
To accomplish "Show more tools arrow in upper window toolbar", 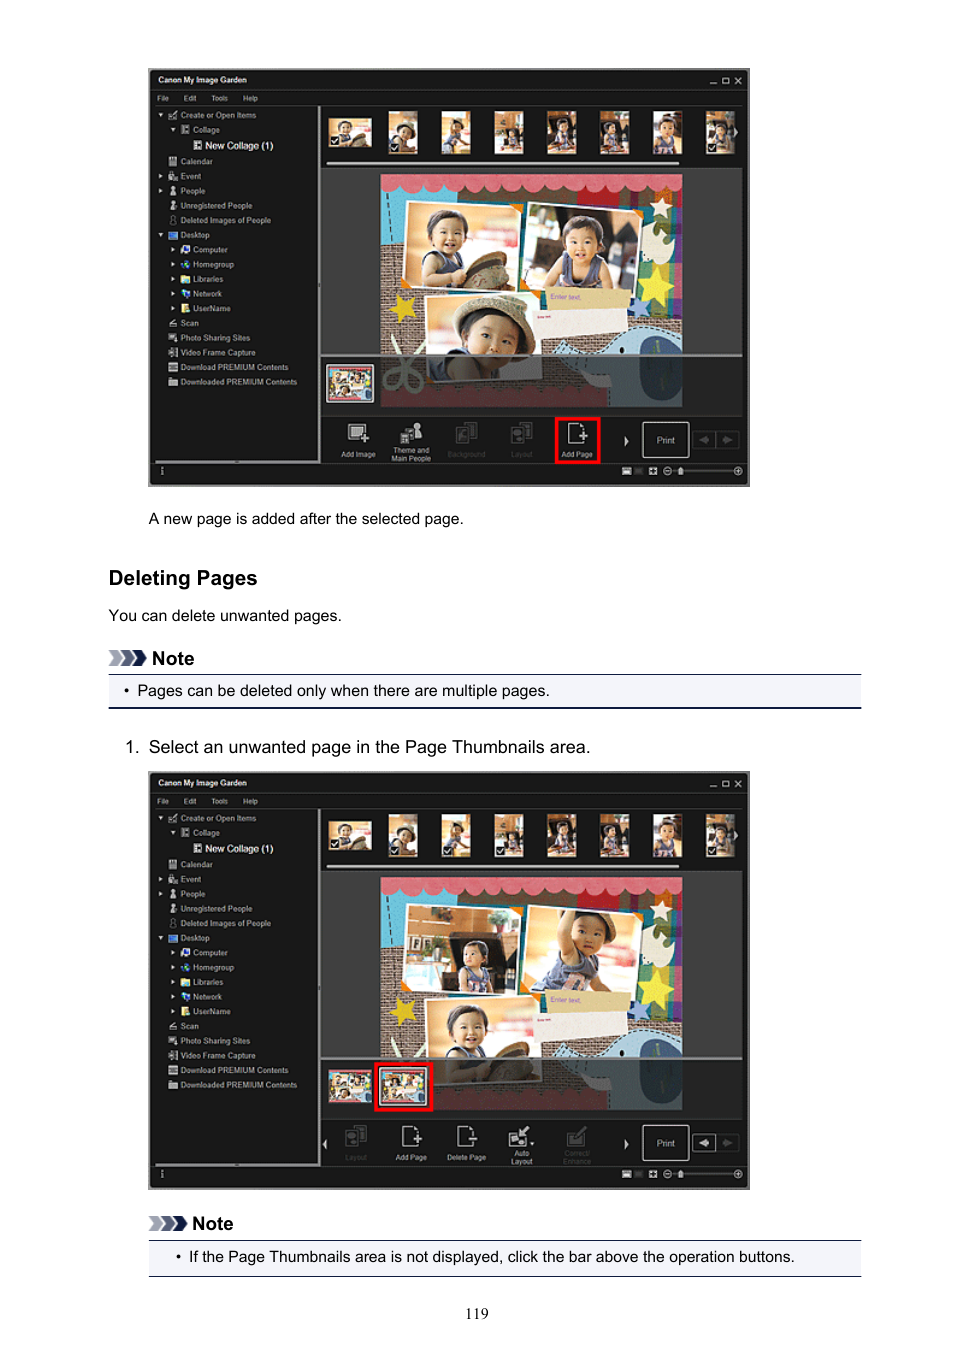I will click(x=626, y=441).
